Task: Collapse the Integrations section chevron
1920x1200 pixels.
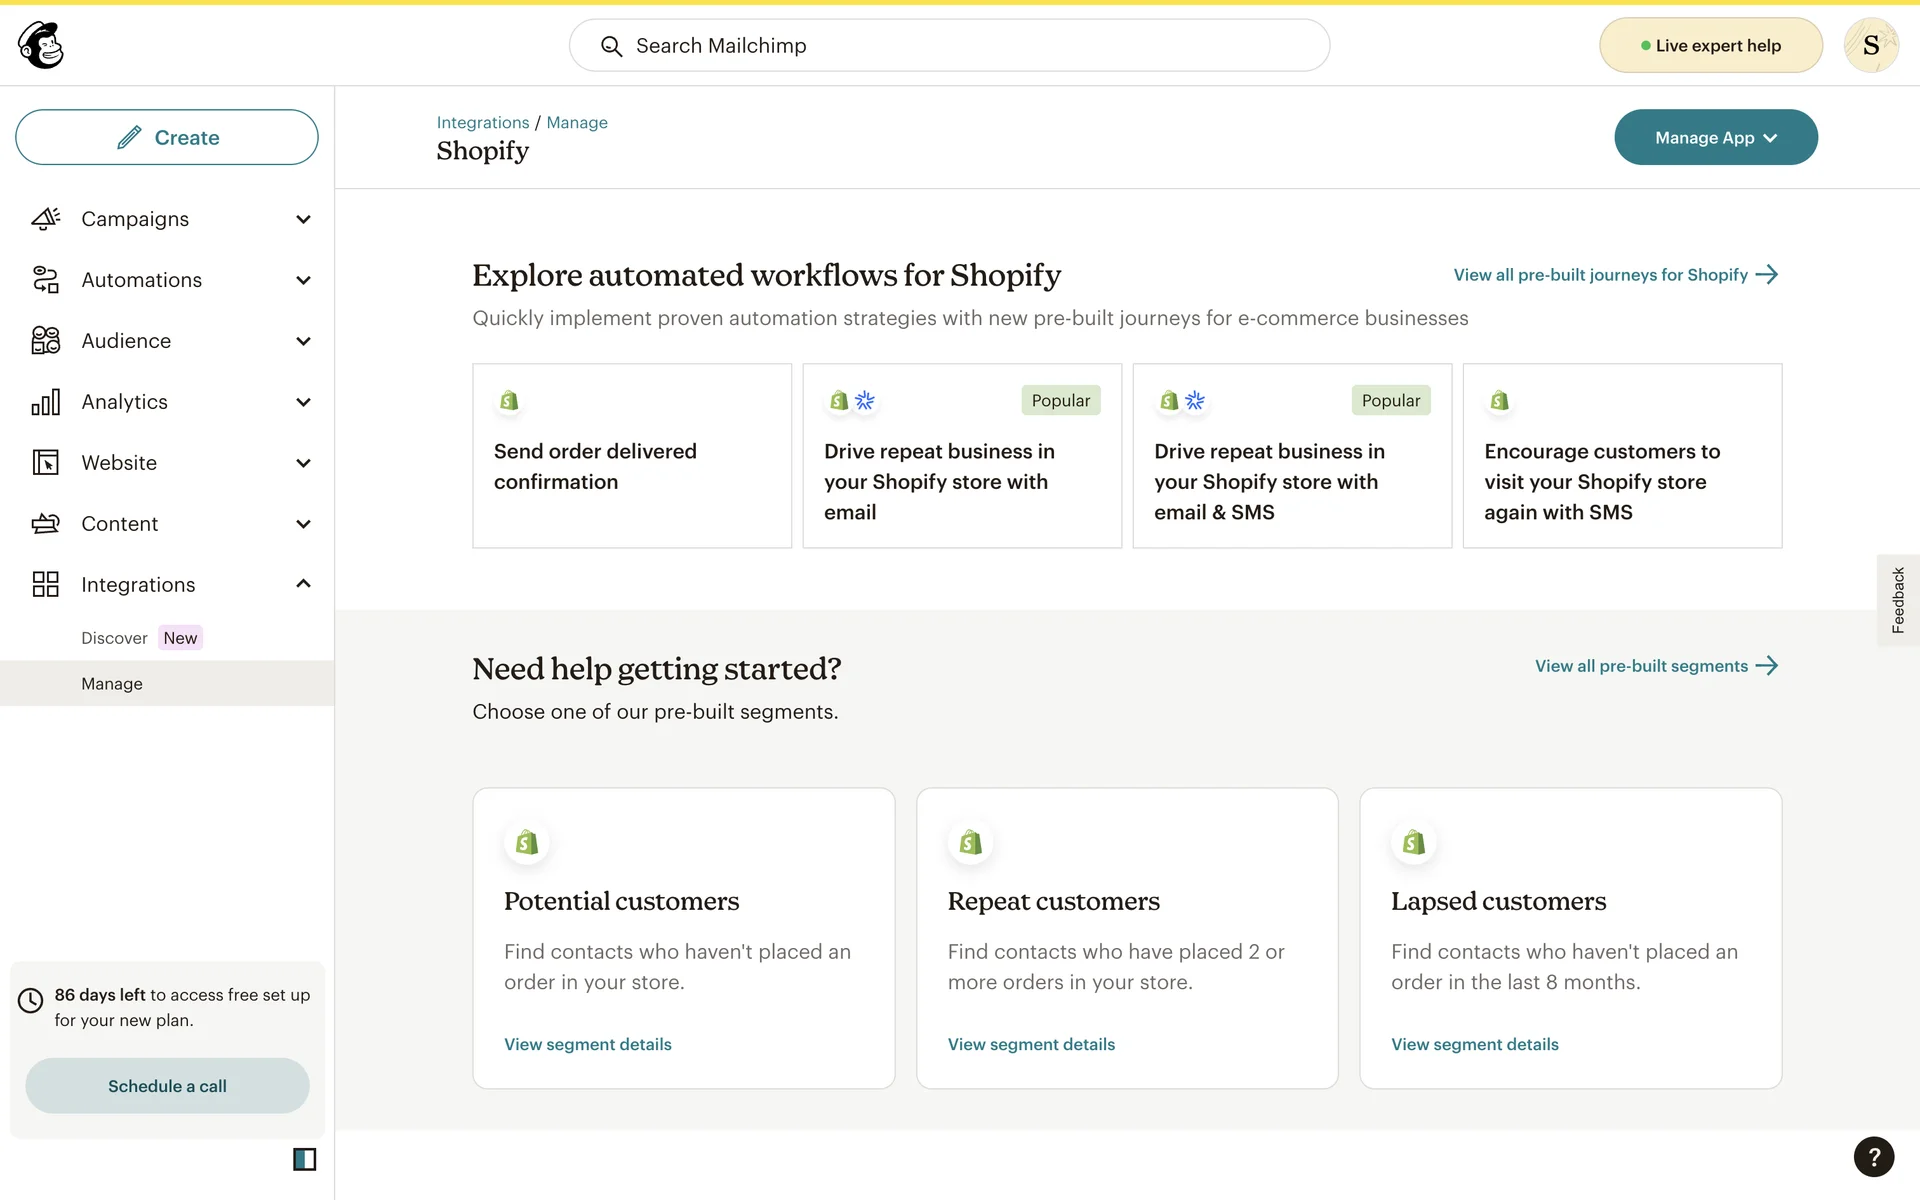Action: tap(303, 584)
